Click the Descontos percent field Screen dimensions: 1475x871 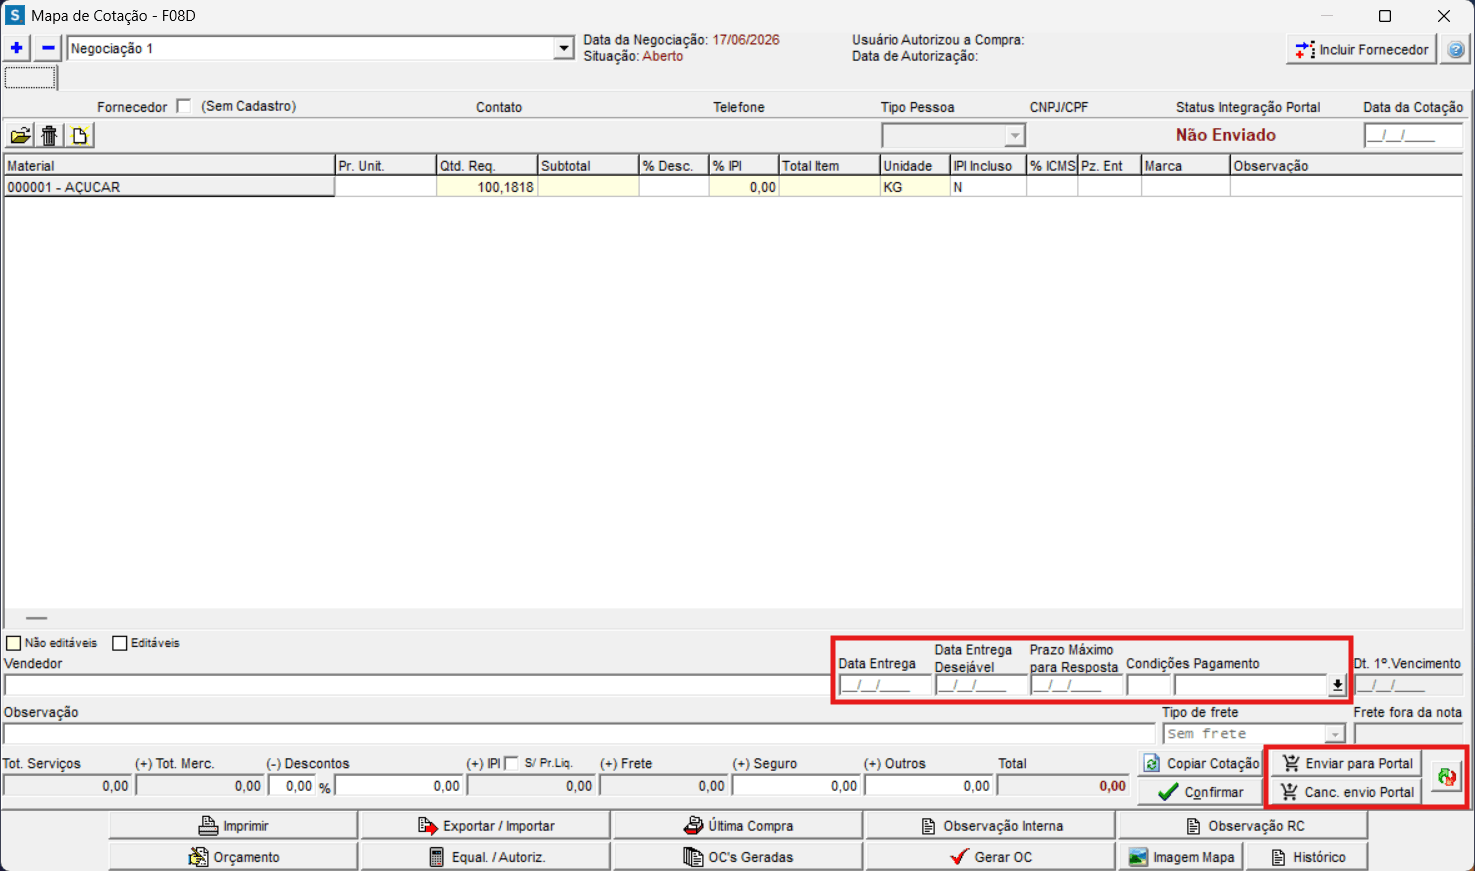[x=292, y=786]
